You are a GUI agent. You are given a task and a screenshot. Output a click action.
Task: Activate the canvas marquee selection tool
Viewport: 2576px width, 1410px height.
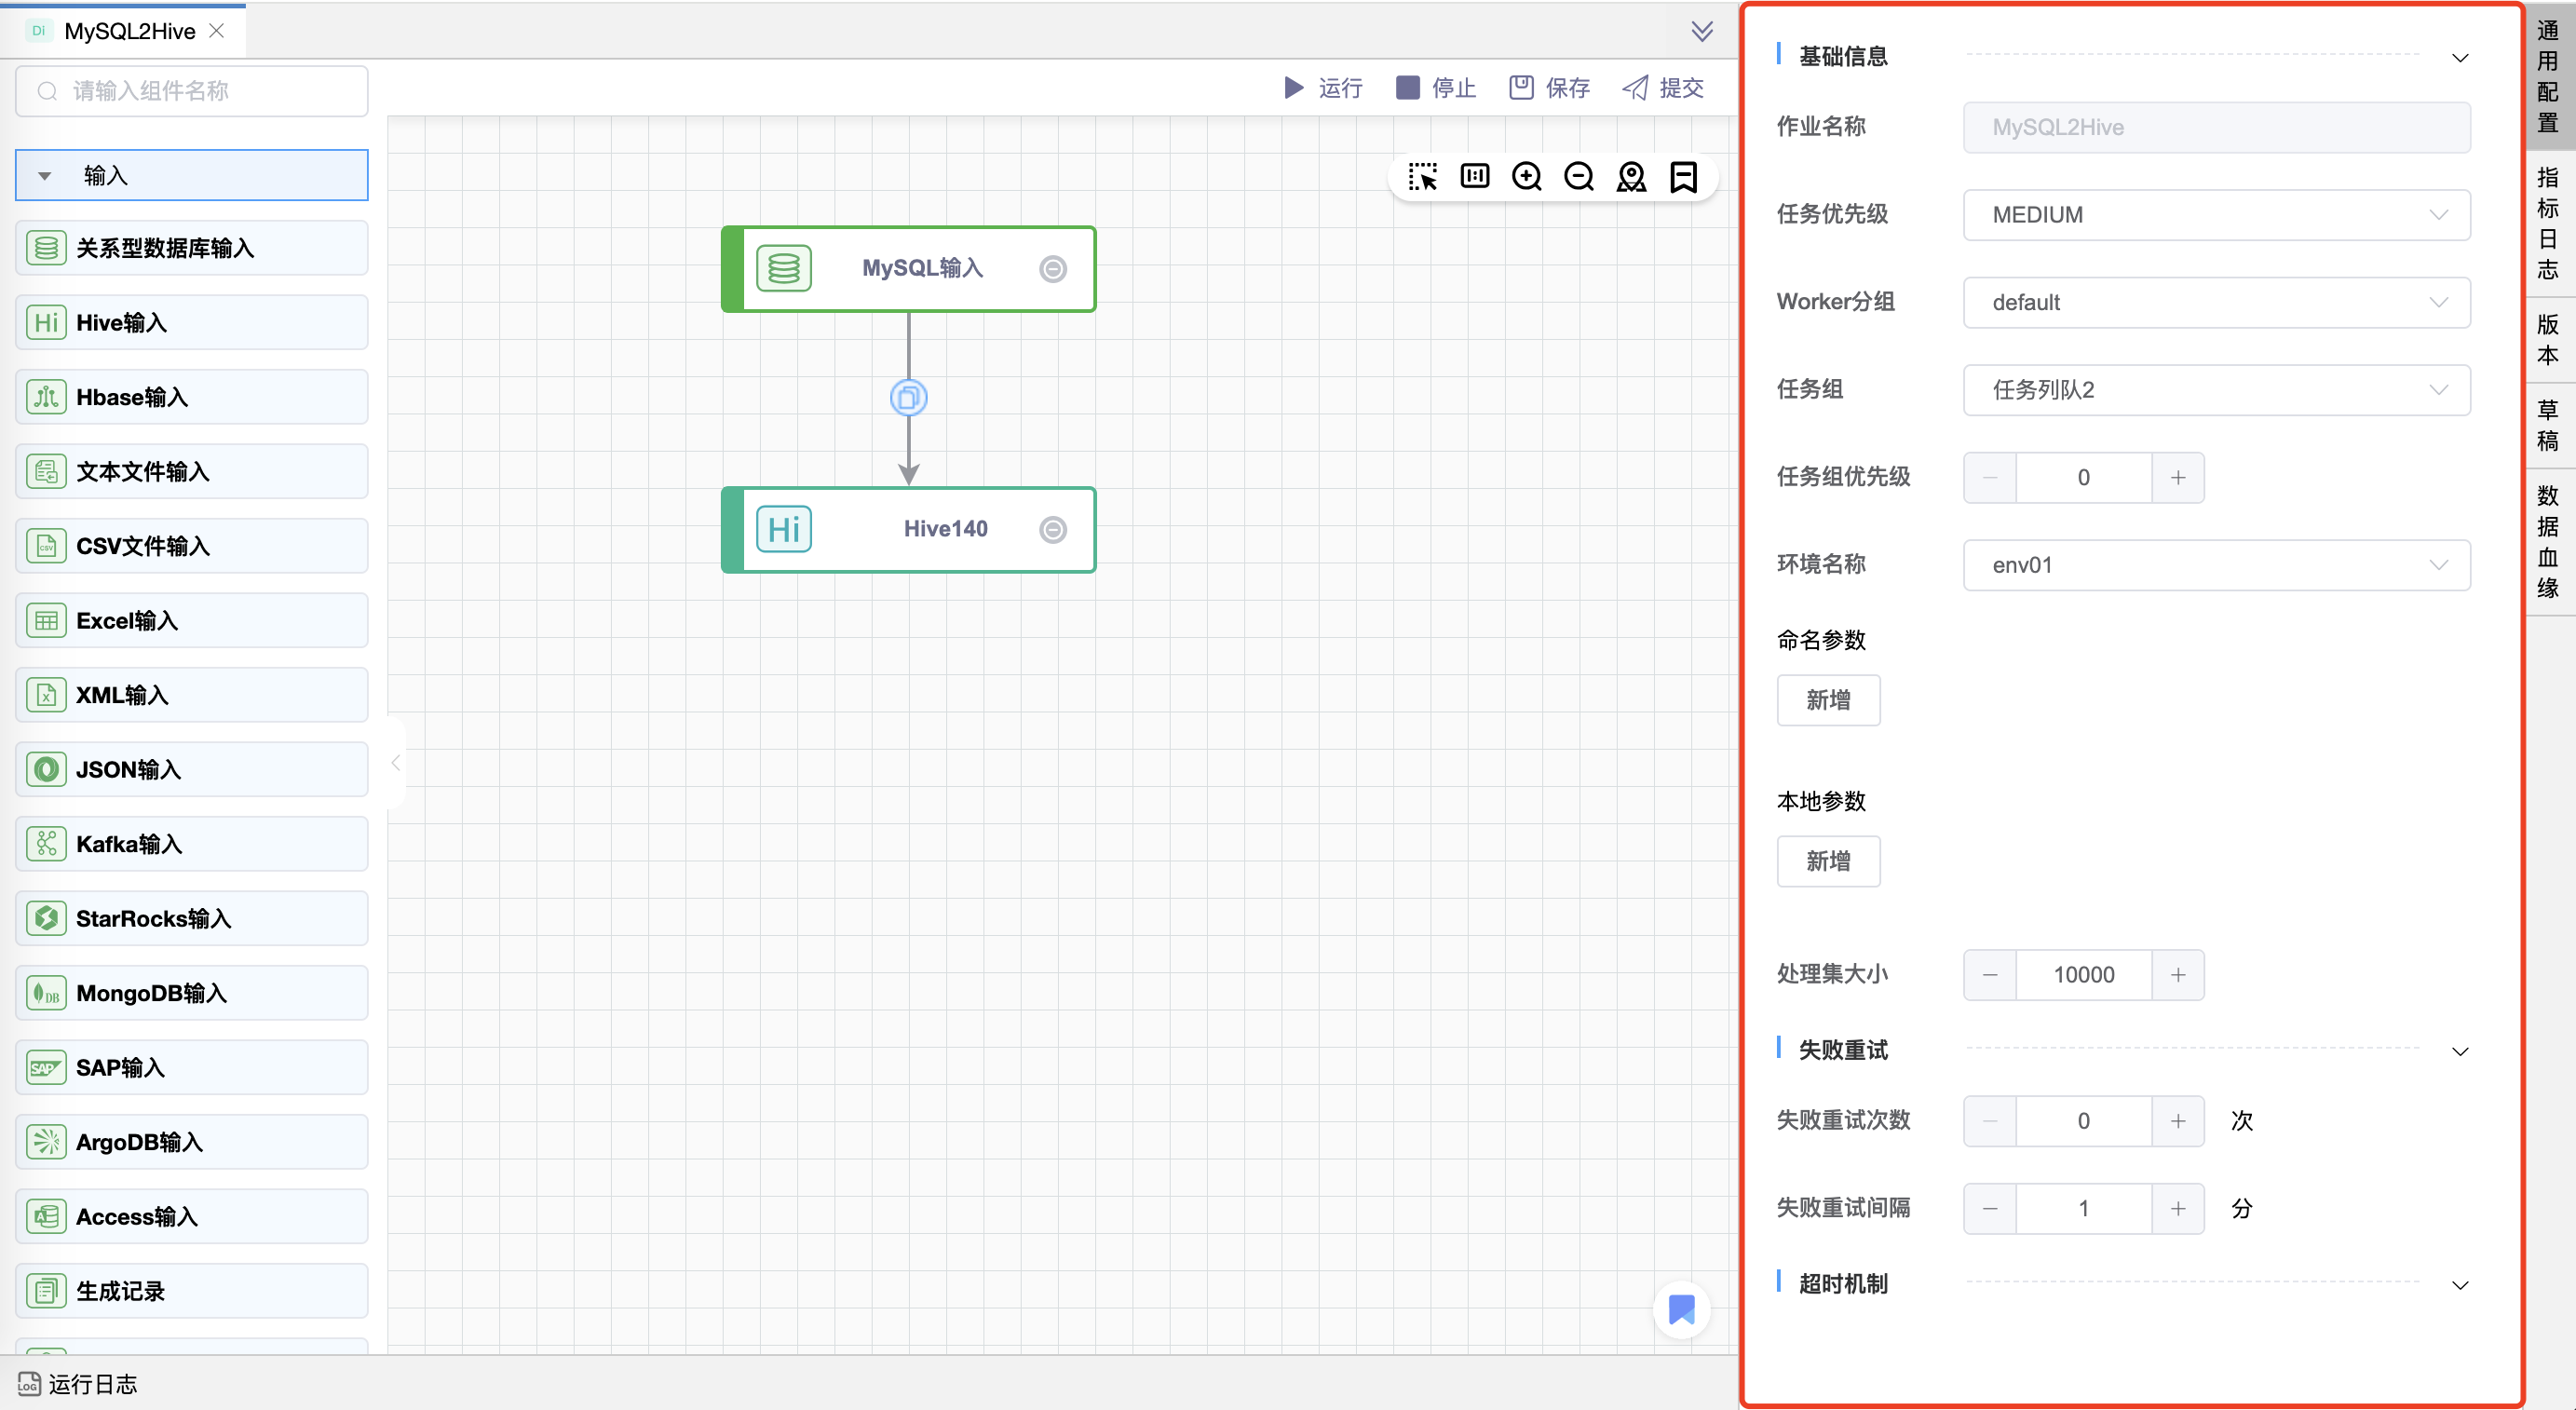1422,177
